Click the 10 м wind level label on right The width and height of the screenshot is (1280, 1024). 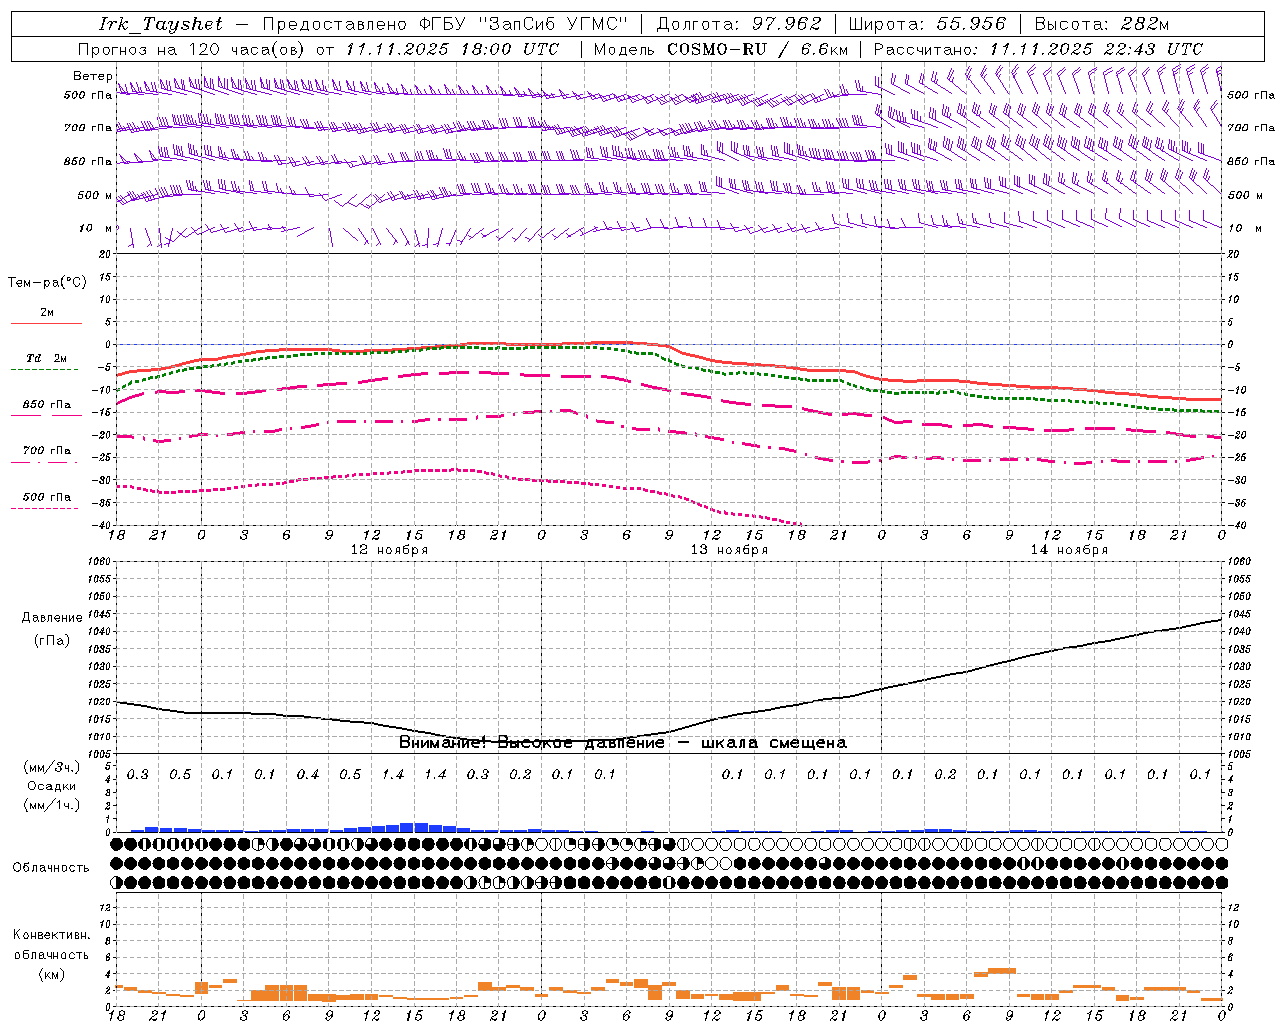pyautogui.click(x=1244, y=228)
